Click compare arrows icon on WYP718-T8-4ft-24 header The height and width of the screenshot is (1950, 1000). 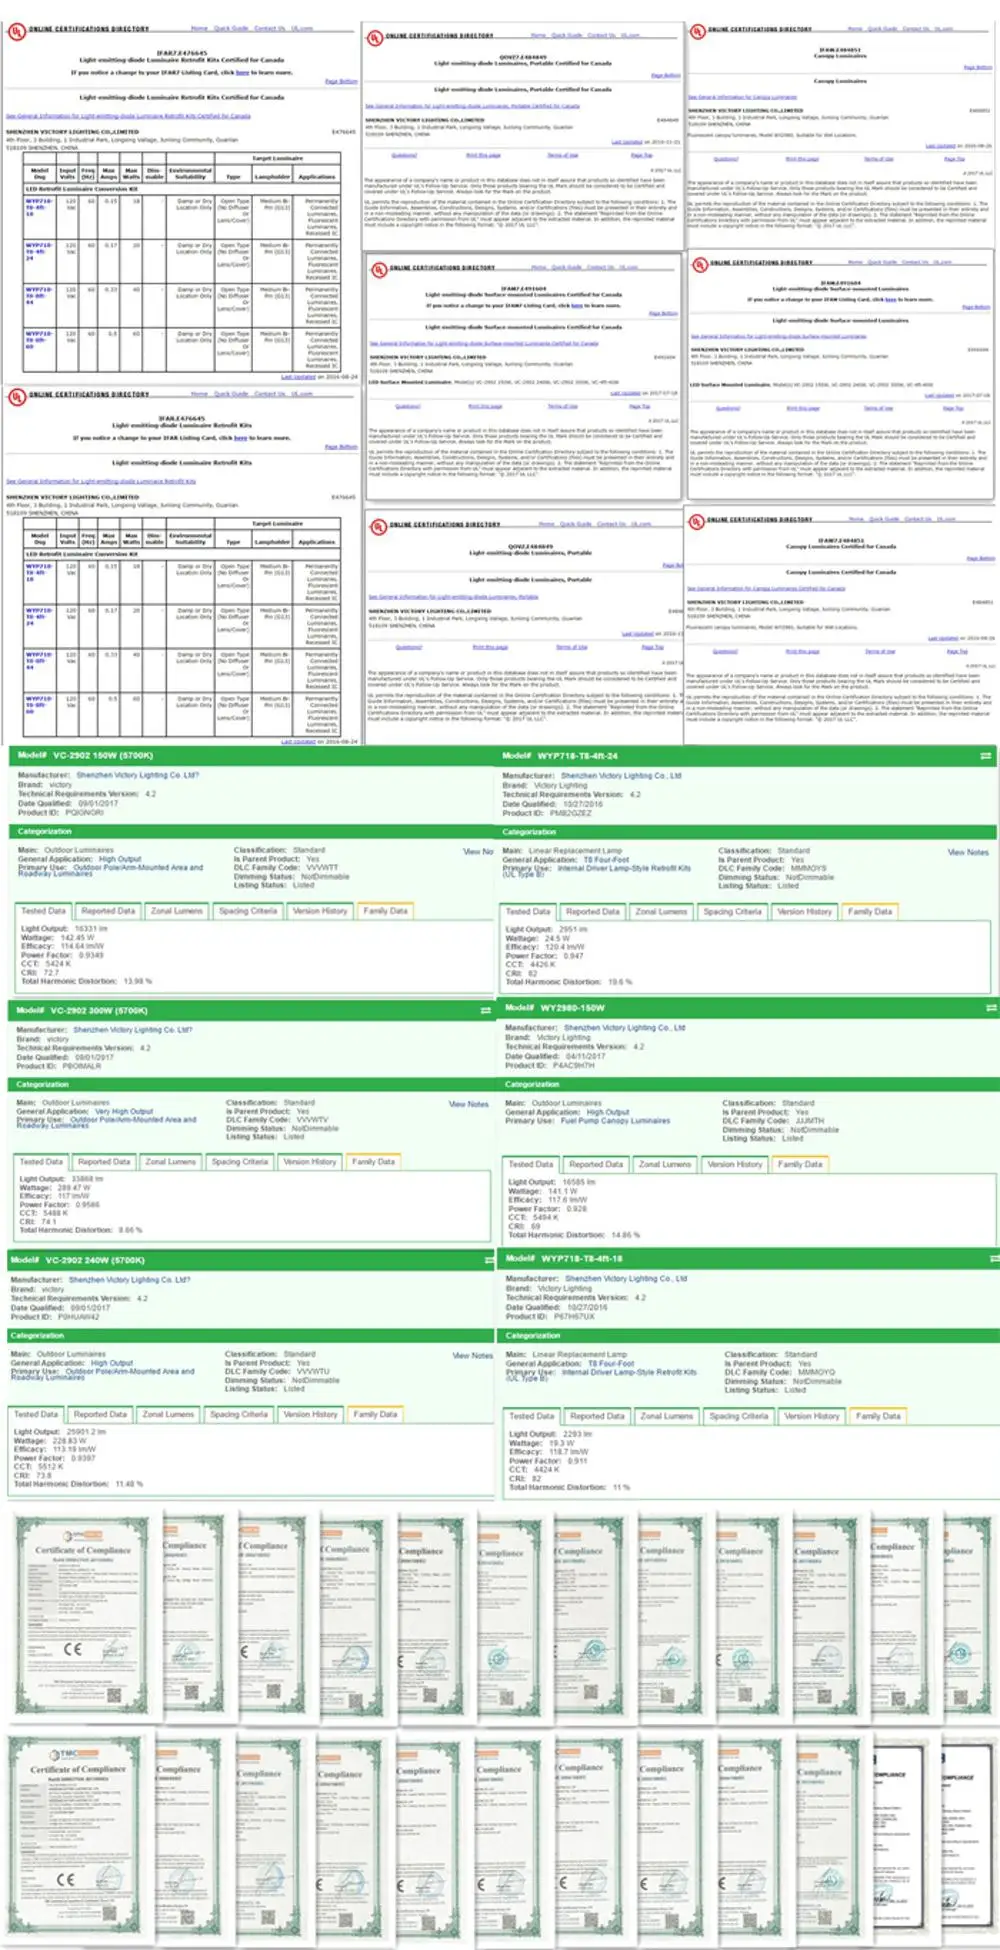986,756
